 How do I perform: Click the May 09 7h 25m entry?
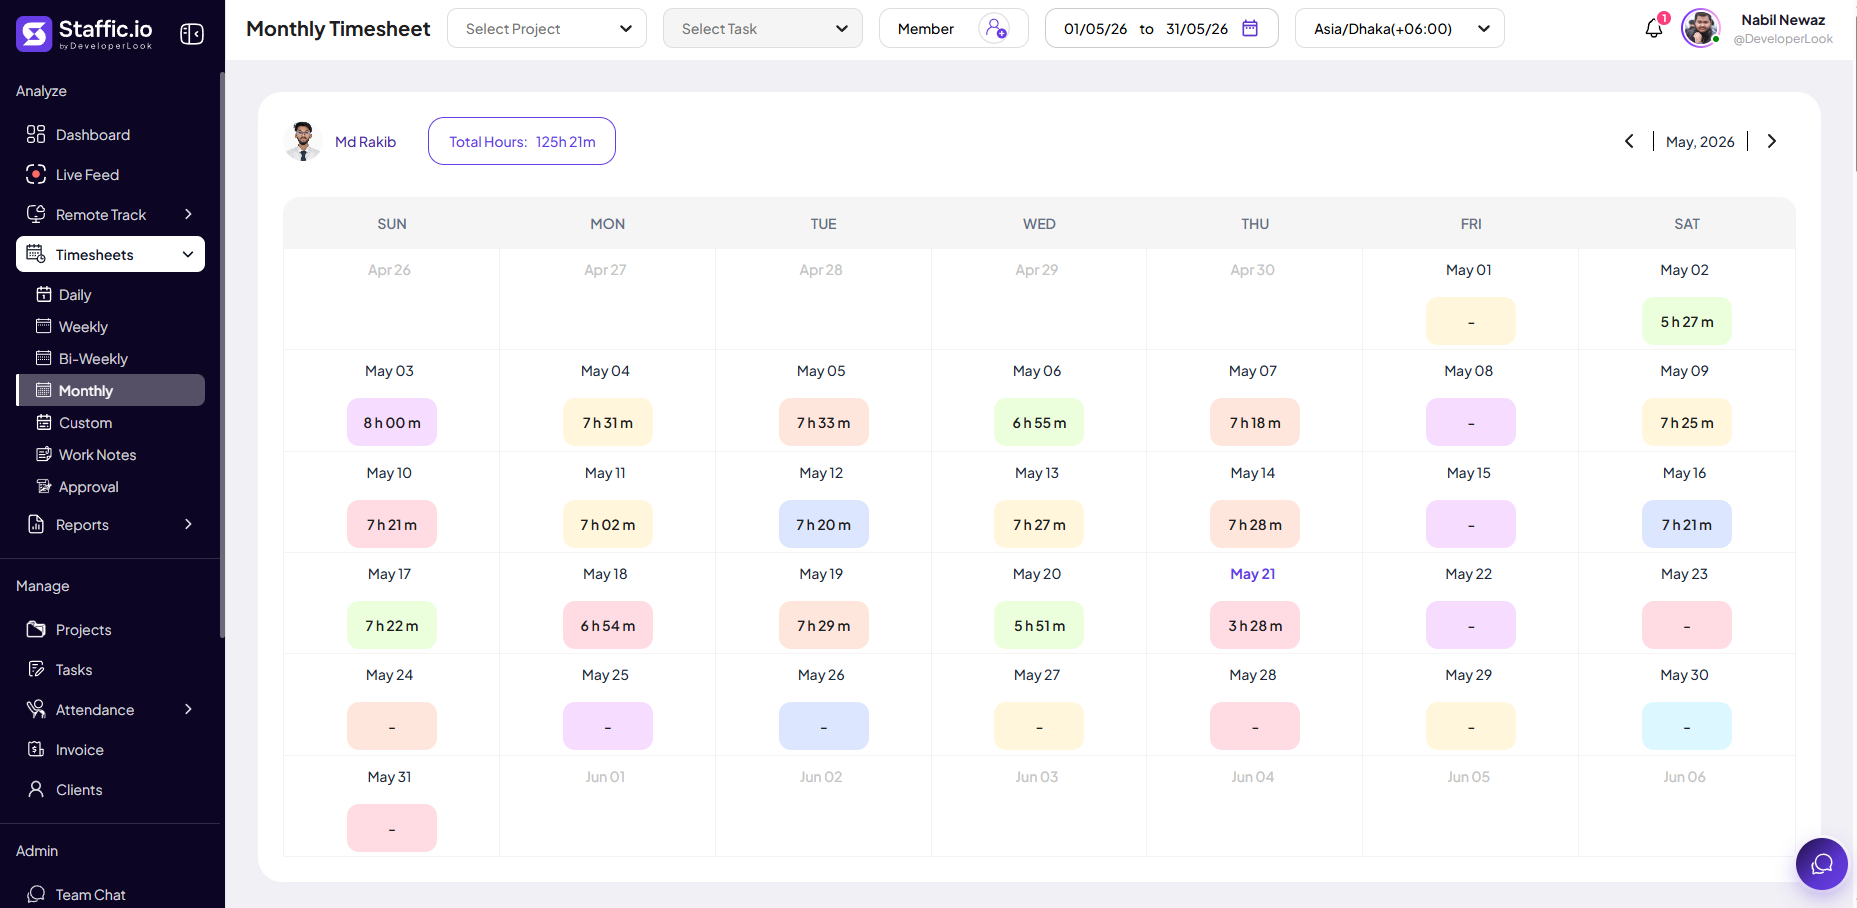point(1687,422)
